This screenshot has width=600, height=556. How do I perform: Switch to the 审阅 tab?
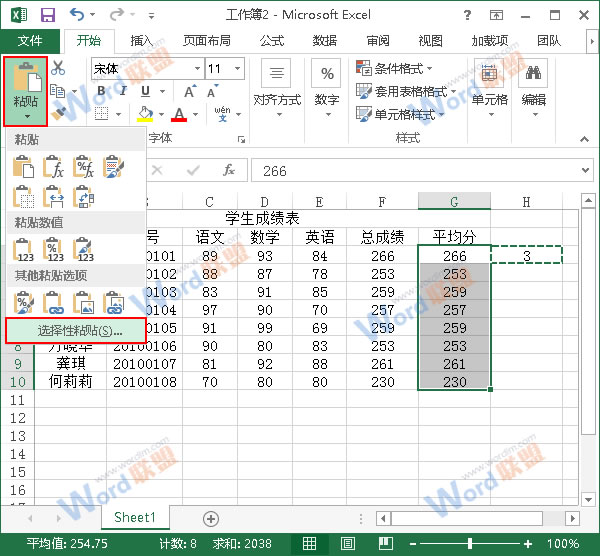click(378, 41)
